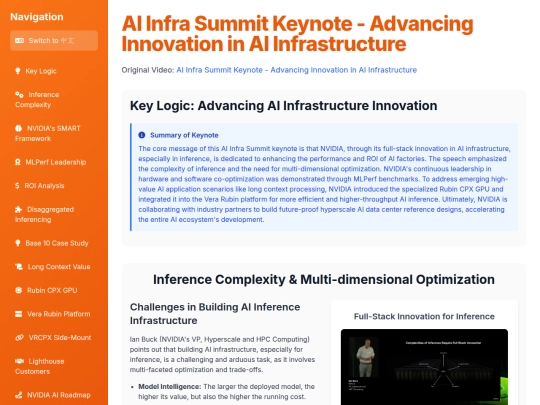This screenshot has height=405, width=540.
Task: Jump to Inference Complexity section
Action: click(x=54, y=100)
